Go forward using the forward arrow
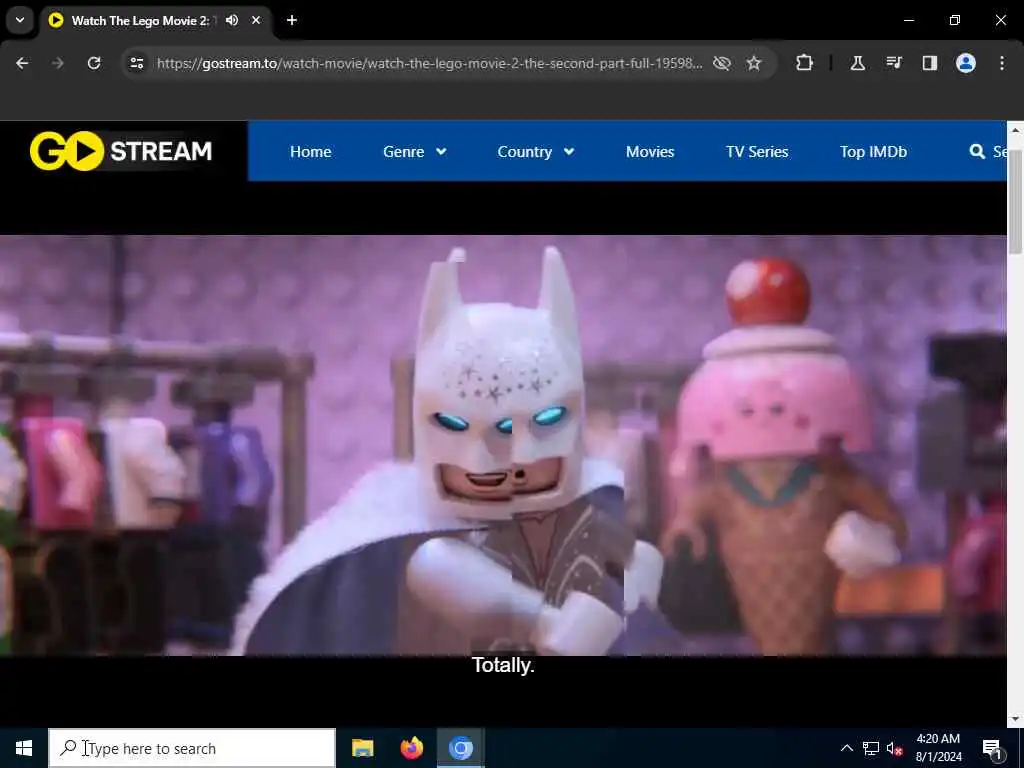The image size is (1024, 768). (58, 63)
